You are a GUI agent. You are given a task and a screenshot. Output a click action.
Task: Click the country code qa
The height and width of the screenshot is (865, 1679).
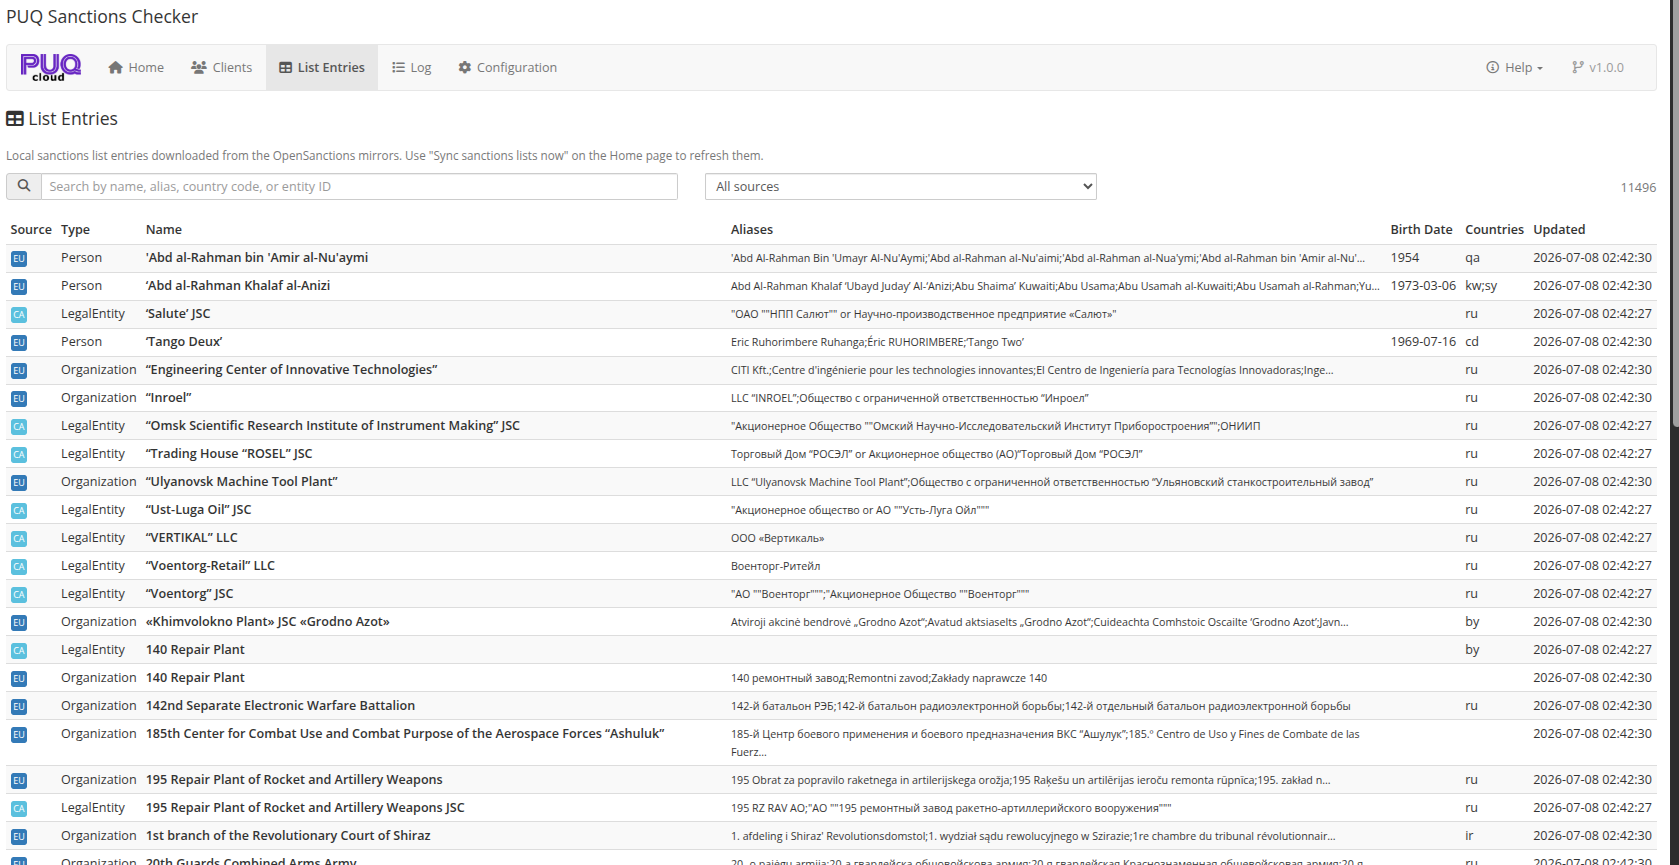[x=1472, y=257]
